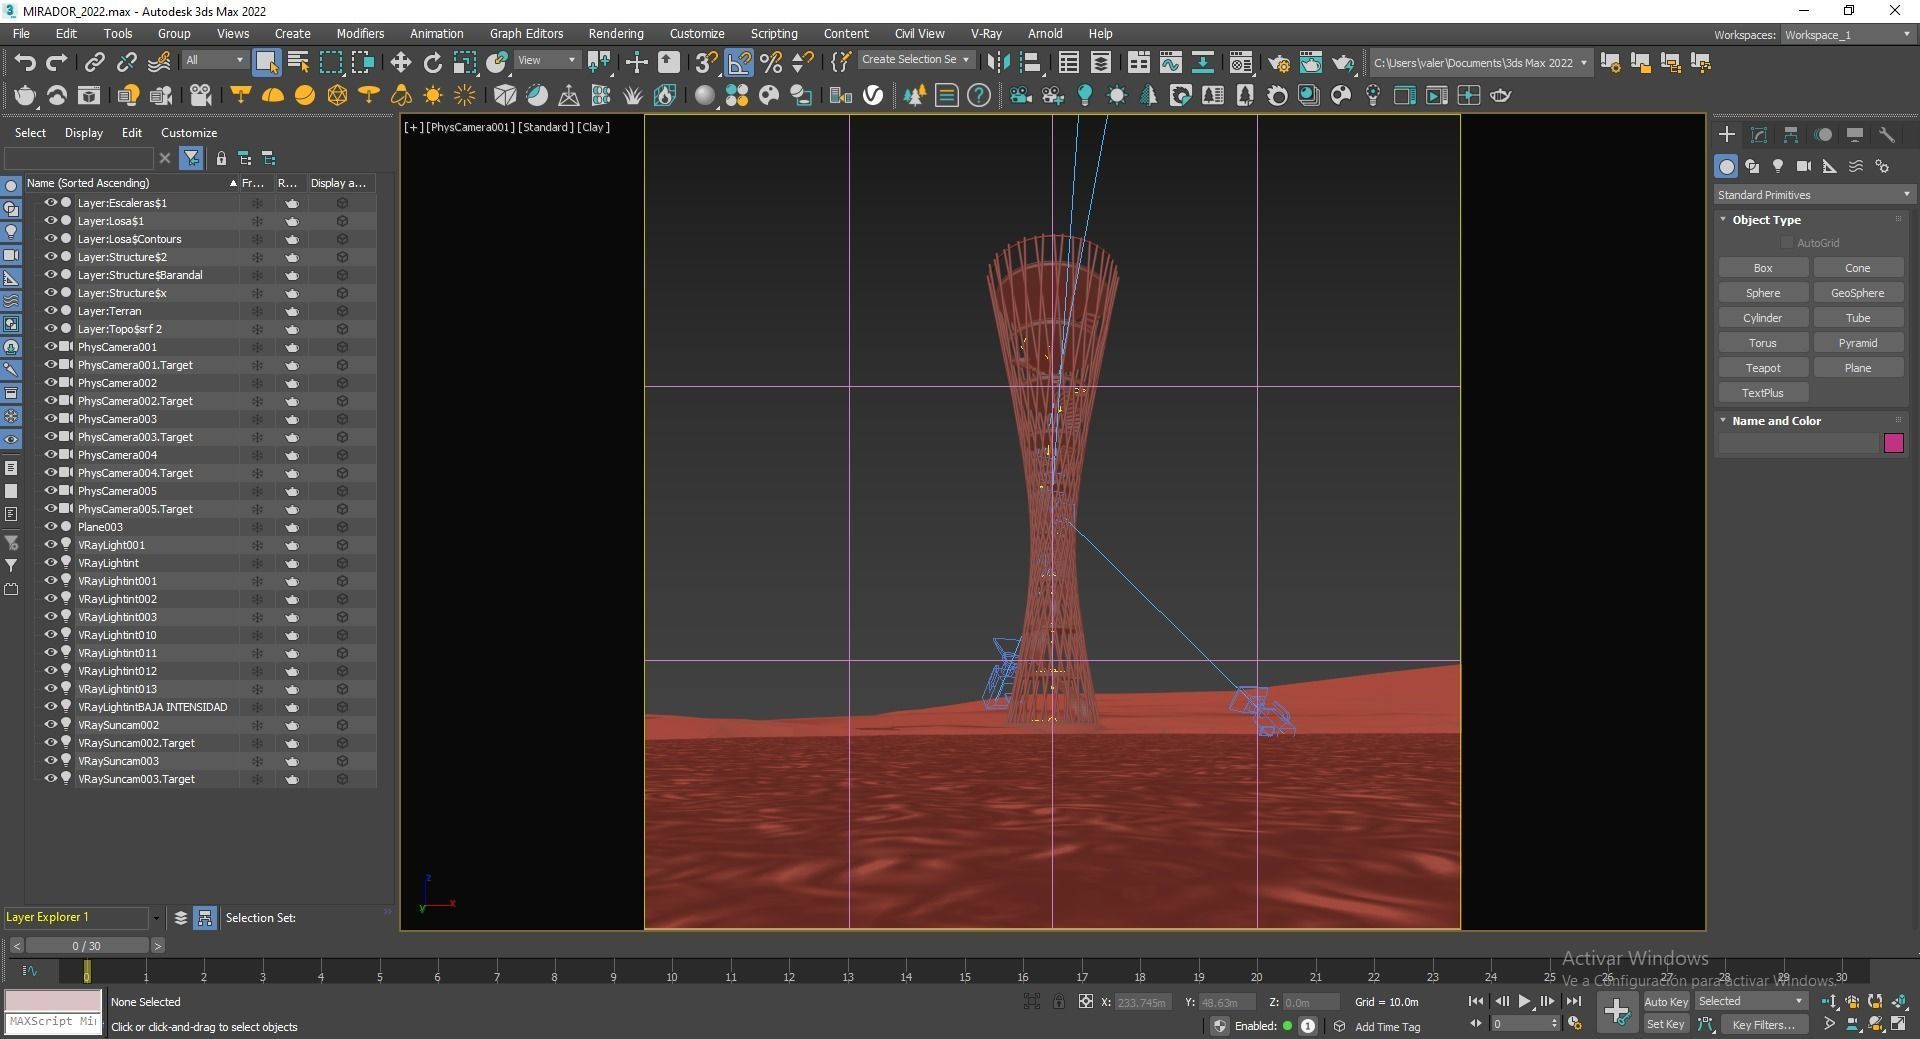
Task: Open the Standard Primitives dropdown
Action: (1813, 194)
